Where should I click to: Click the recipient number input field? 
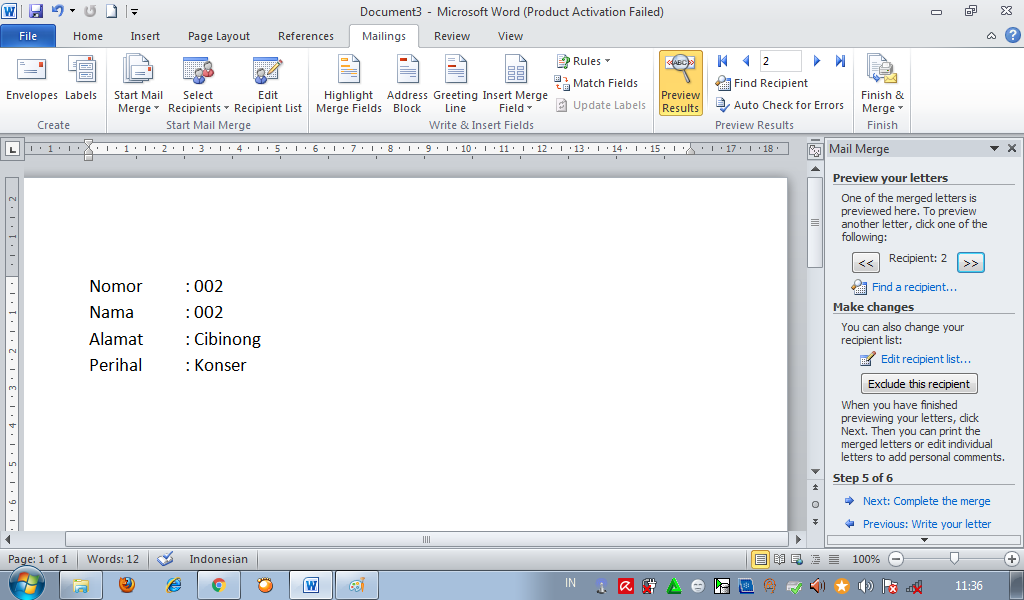[x=779, y=60]
